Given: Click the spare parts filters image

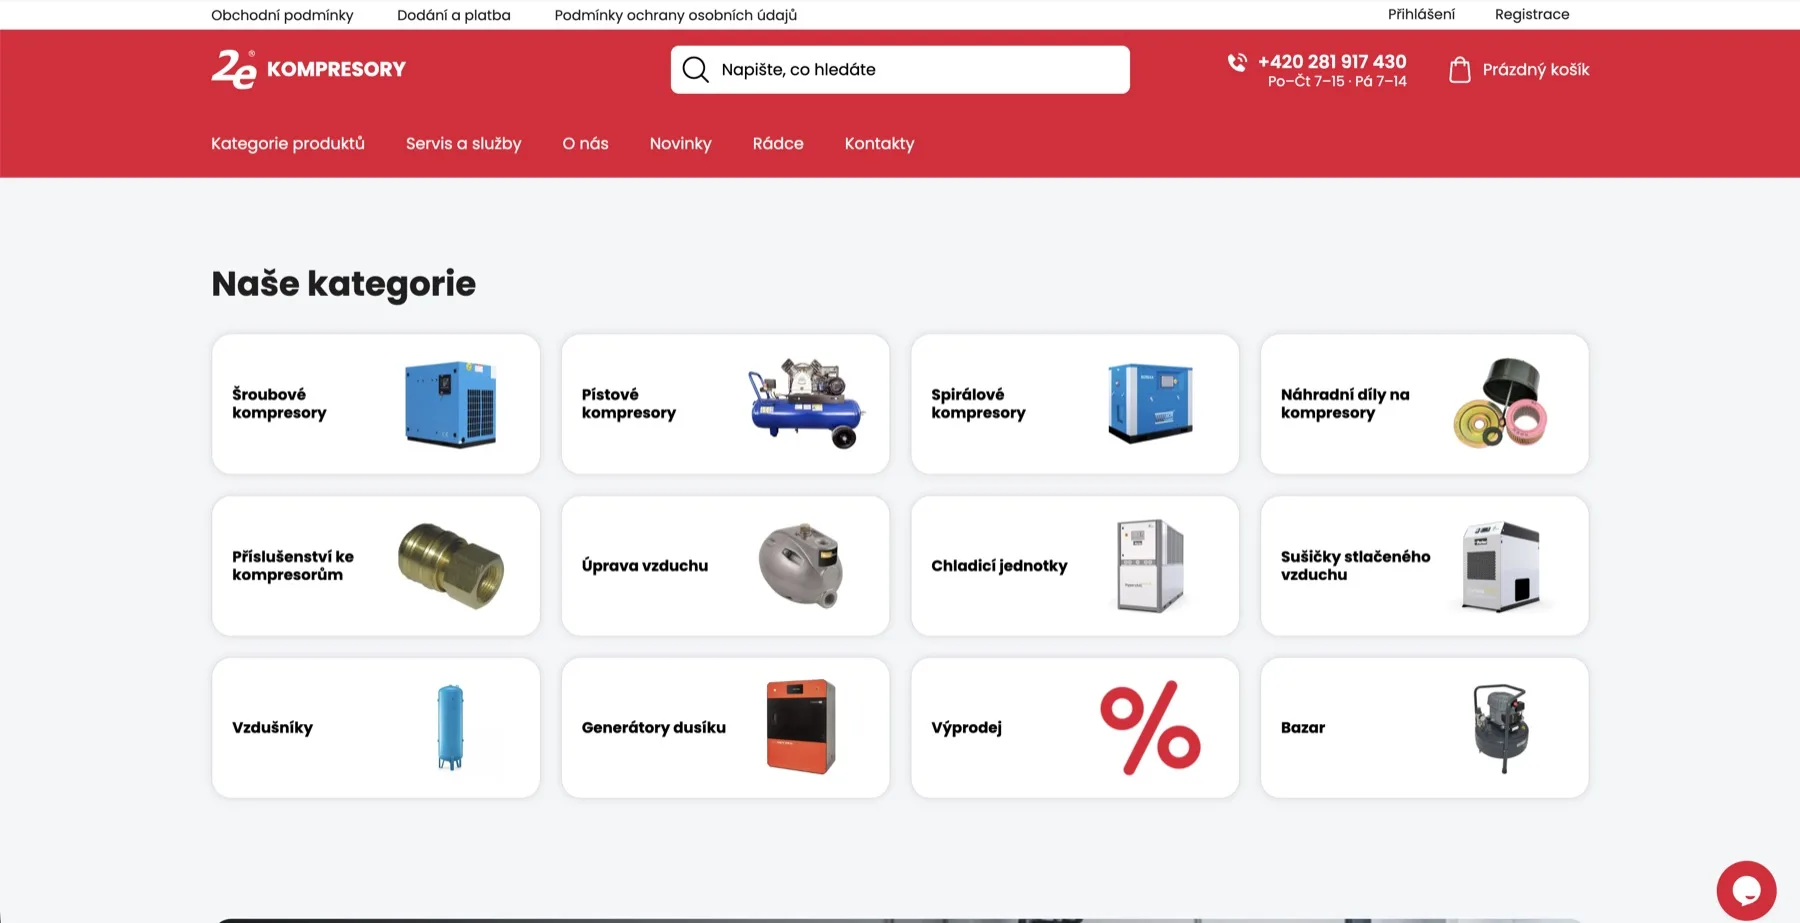Looking at the screenshot, I should (1500, 404).
